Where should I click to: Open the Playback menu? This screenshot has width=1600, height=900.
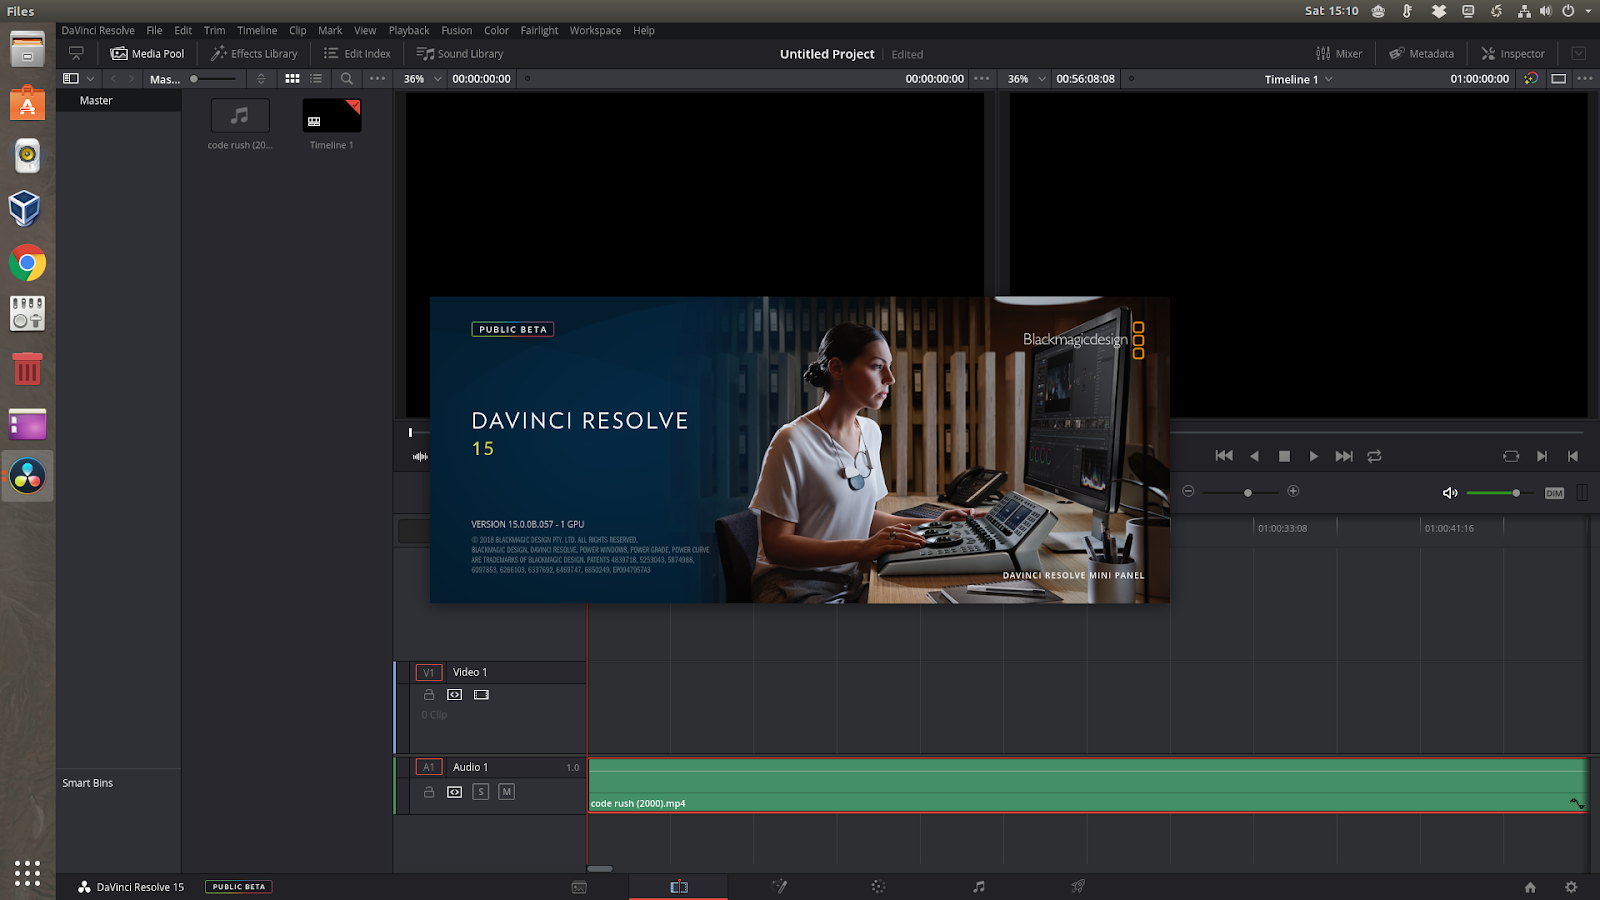coord(408,30)
